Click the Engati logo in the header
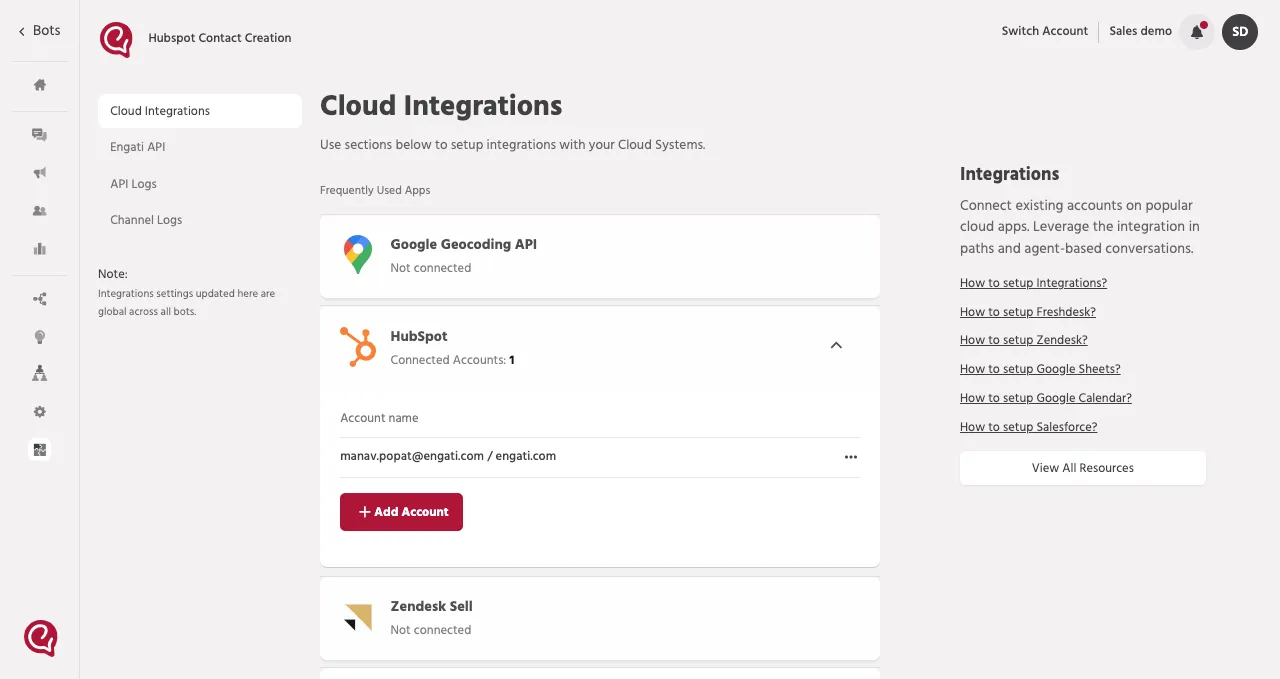 pyautogui.click(x=116, y=40)
